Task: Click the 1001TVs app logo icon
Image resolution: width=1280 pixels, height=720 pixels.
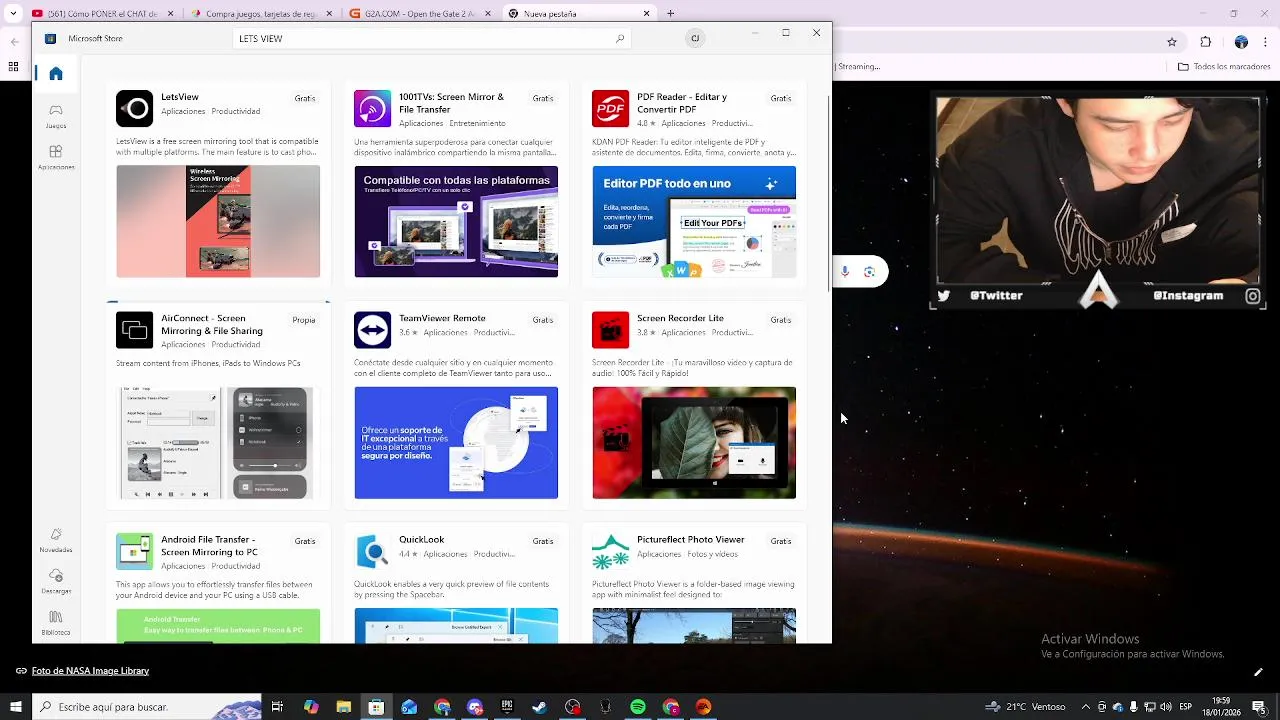Action: click(x=373, y=108)
